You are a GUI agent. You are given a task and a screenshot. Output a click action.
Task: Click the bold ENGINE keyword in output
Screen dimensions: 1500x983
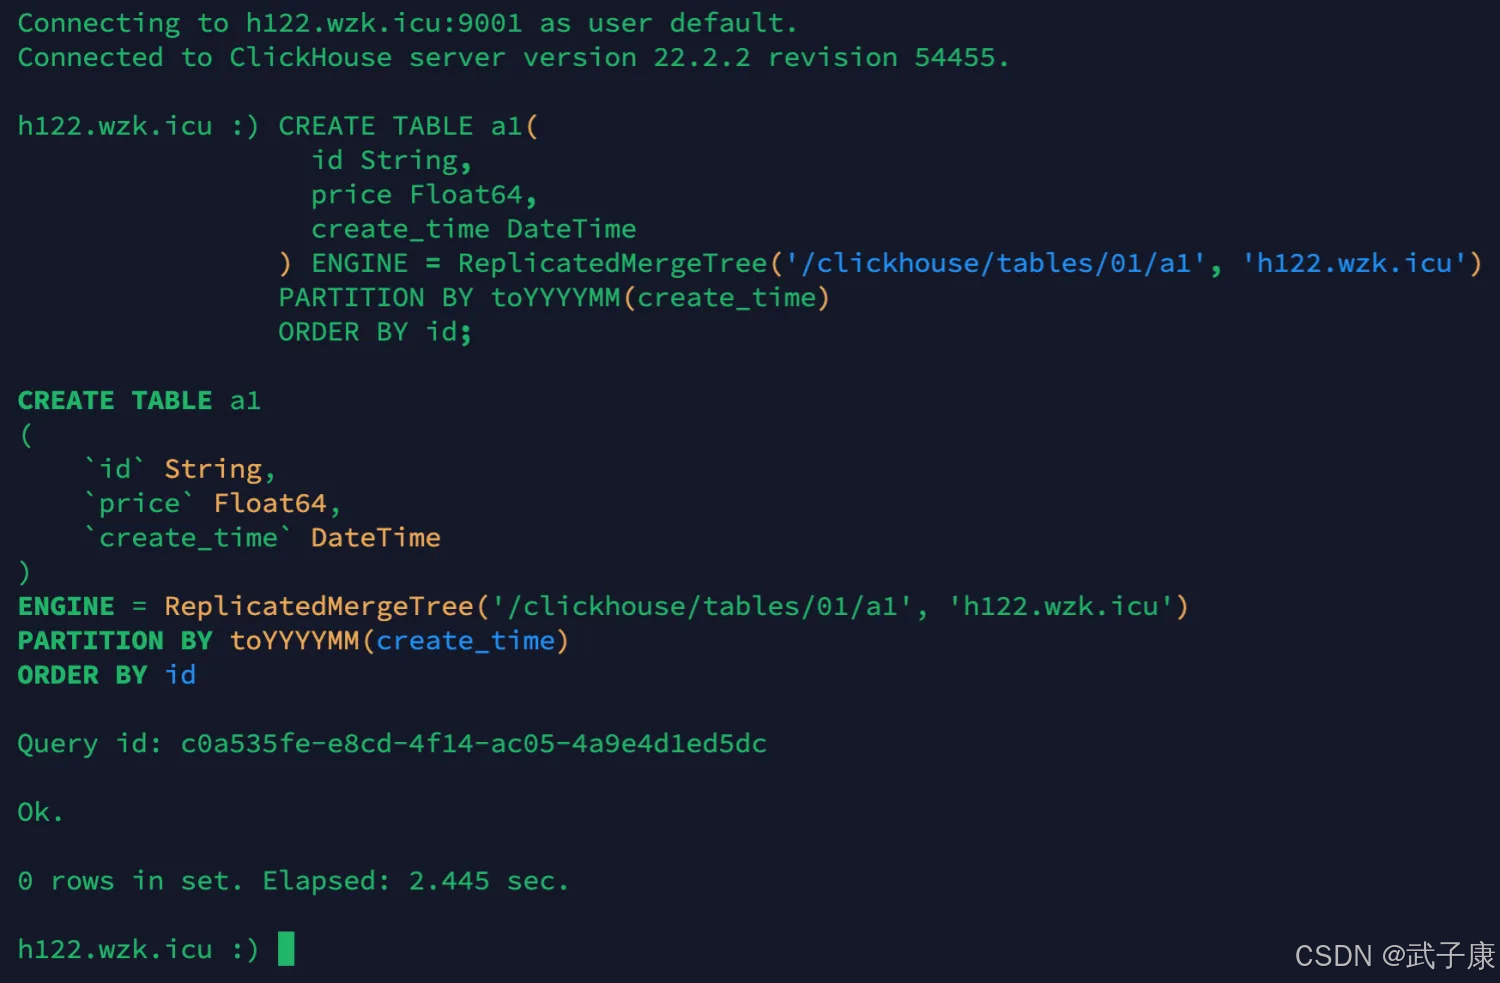(x=66, y=607)
